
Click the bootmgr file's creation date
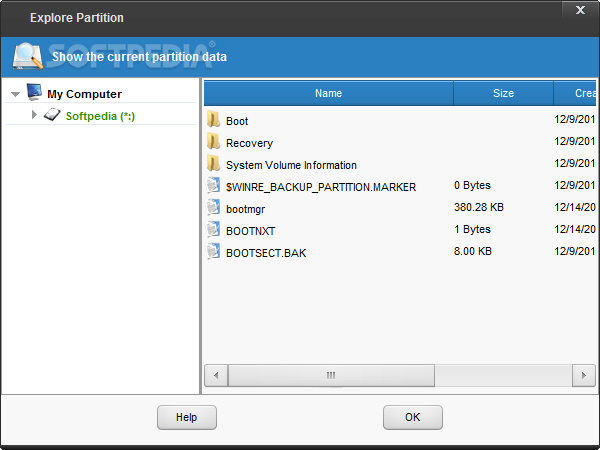tap(575, 207)
